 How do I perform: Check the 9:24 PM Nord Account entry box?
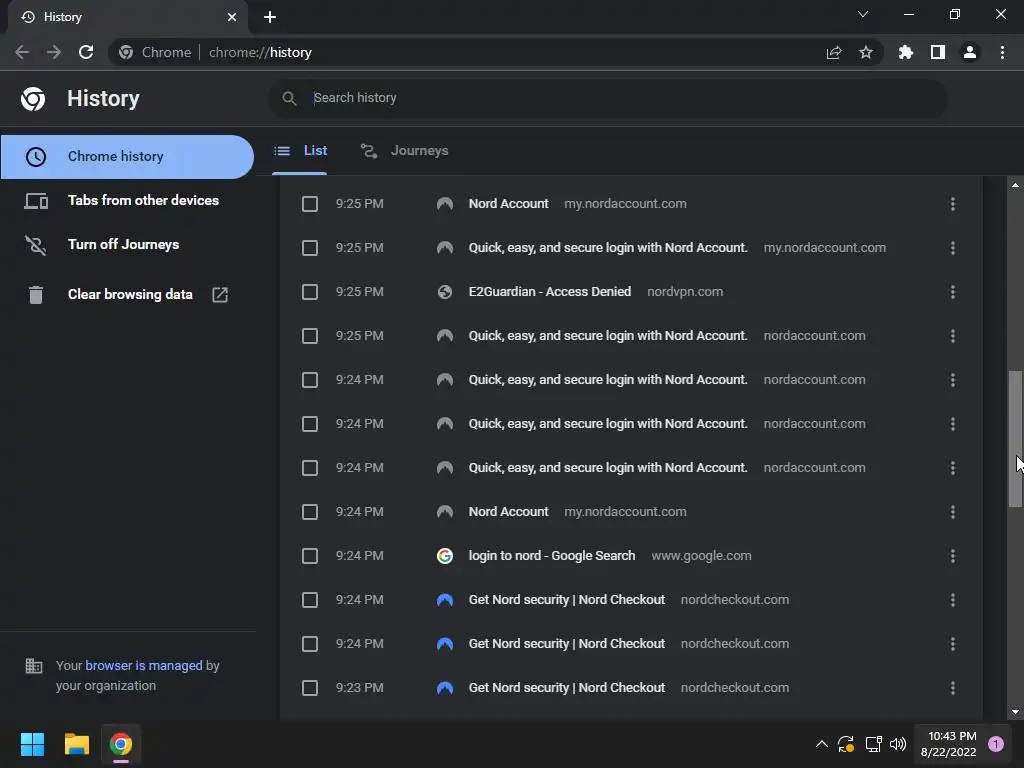pyautogui.click(x=310, y=512)
